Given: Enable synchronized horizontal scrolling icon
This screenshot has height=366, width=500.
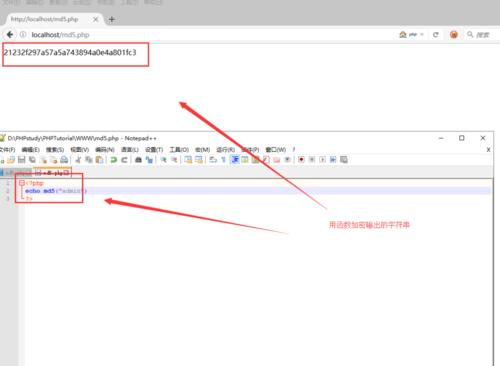Looking at the screenshot, I should pos(199,160).
